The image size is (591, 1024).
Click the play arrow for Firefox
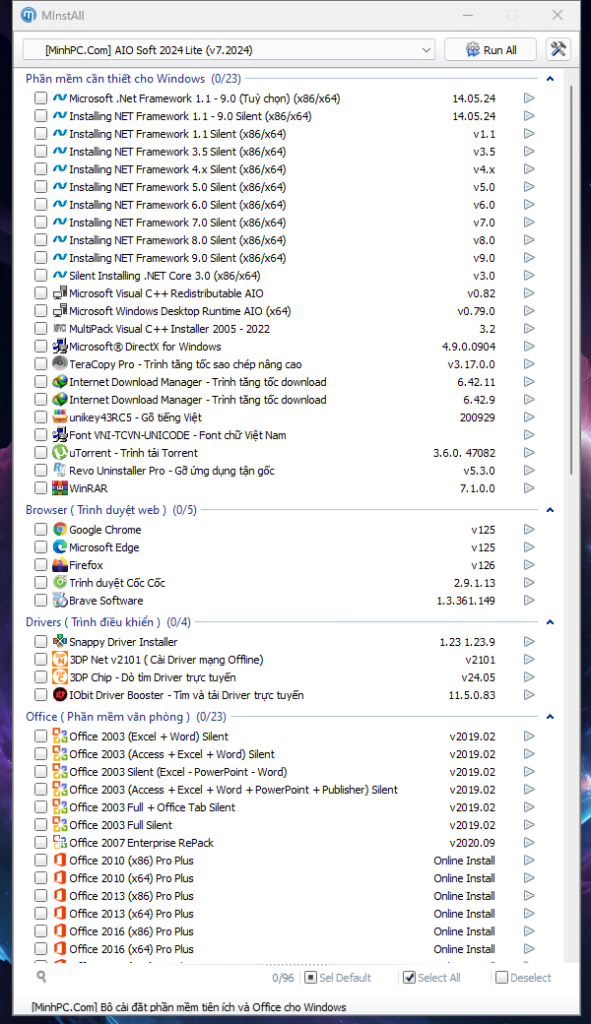(529, 565)
